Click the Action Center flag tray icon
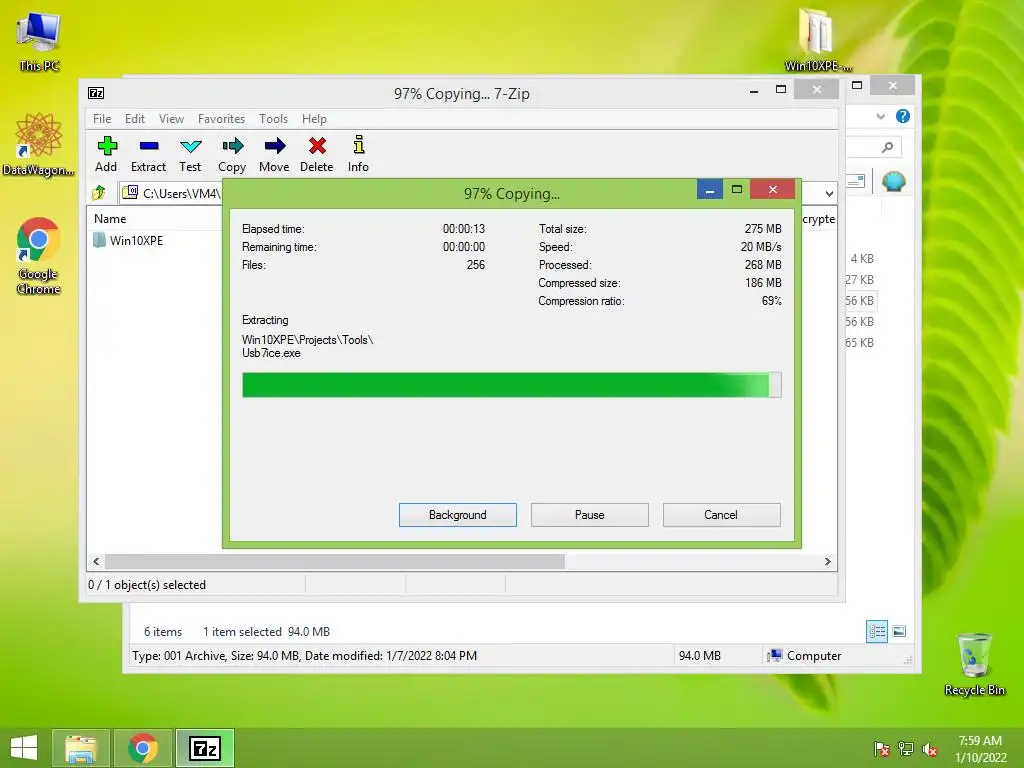Screen dimensions: 1024x768 click(882, 749)
